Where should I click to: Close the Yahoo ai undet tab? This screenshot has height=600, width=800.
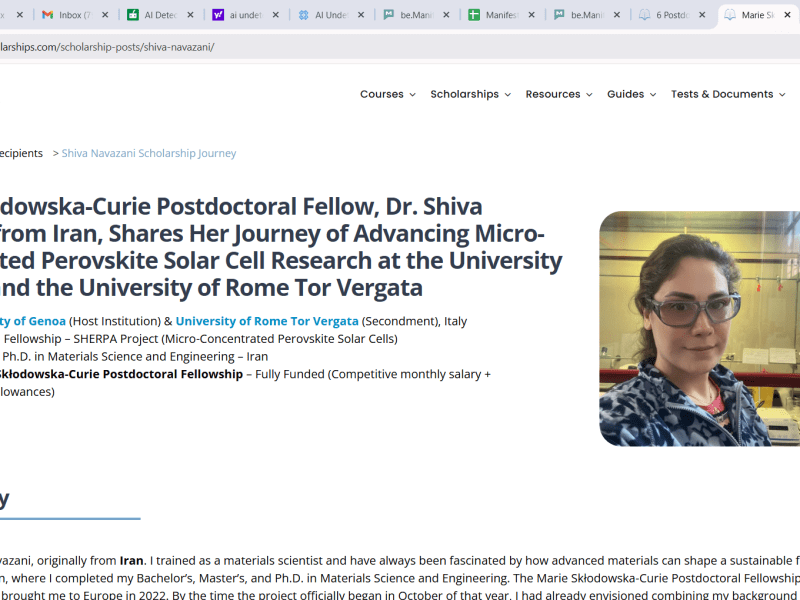click(276, 15)
